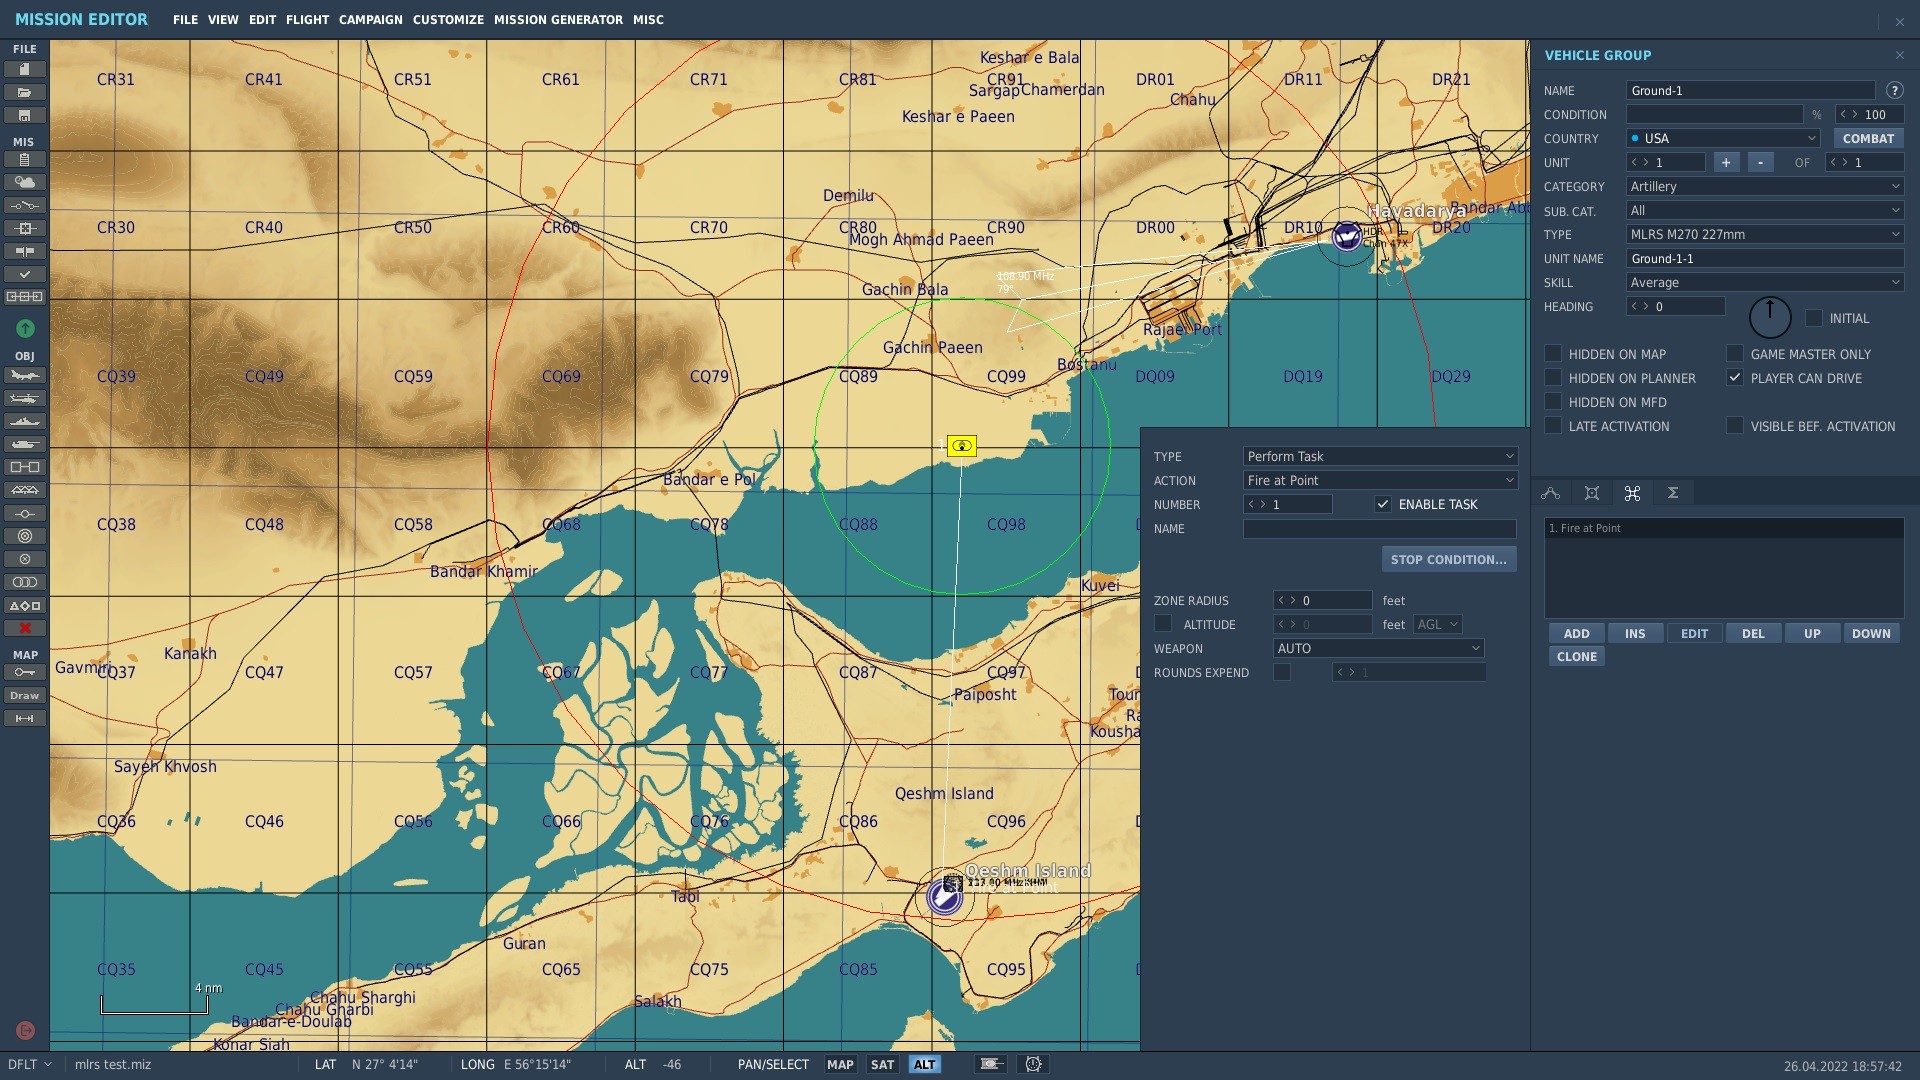The image size is (1920, 1080).
Task: Enable the HIDDEN ON PLANNER checkbox
Action: 1553,377
